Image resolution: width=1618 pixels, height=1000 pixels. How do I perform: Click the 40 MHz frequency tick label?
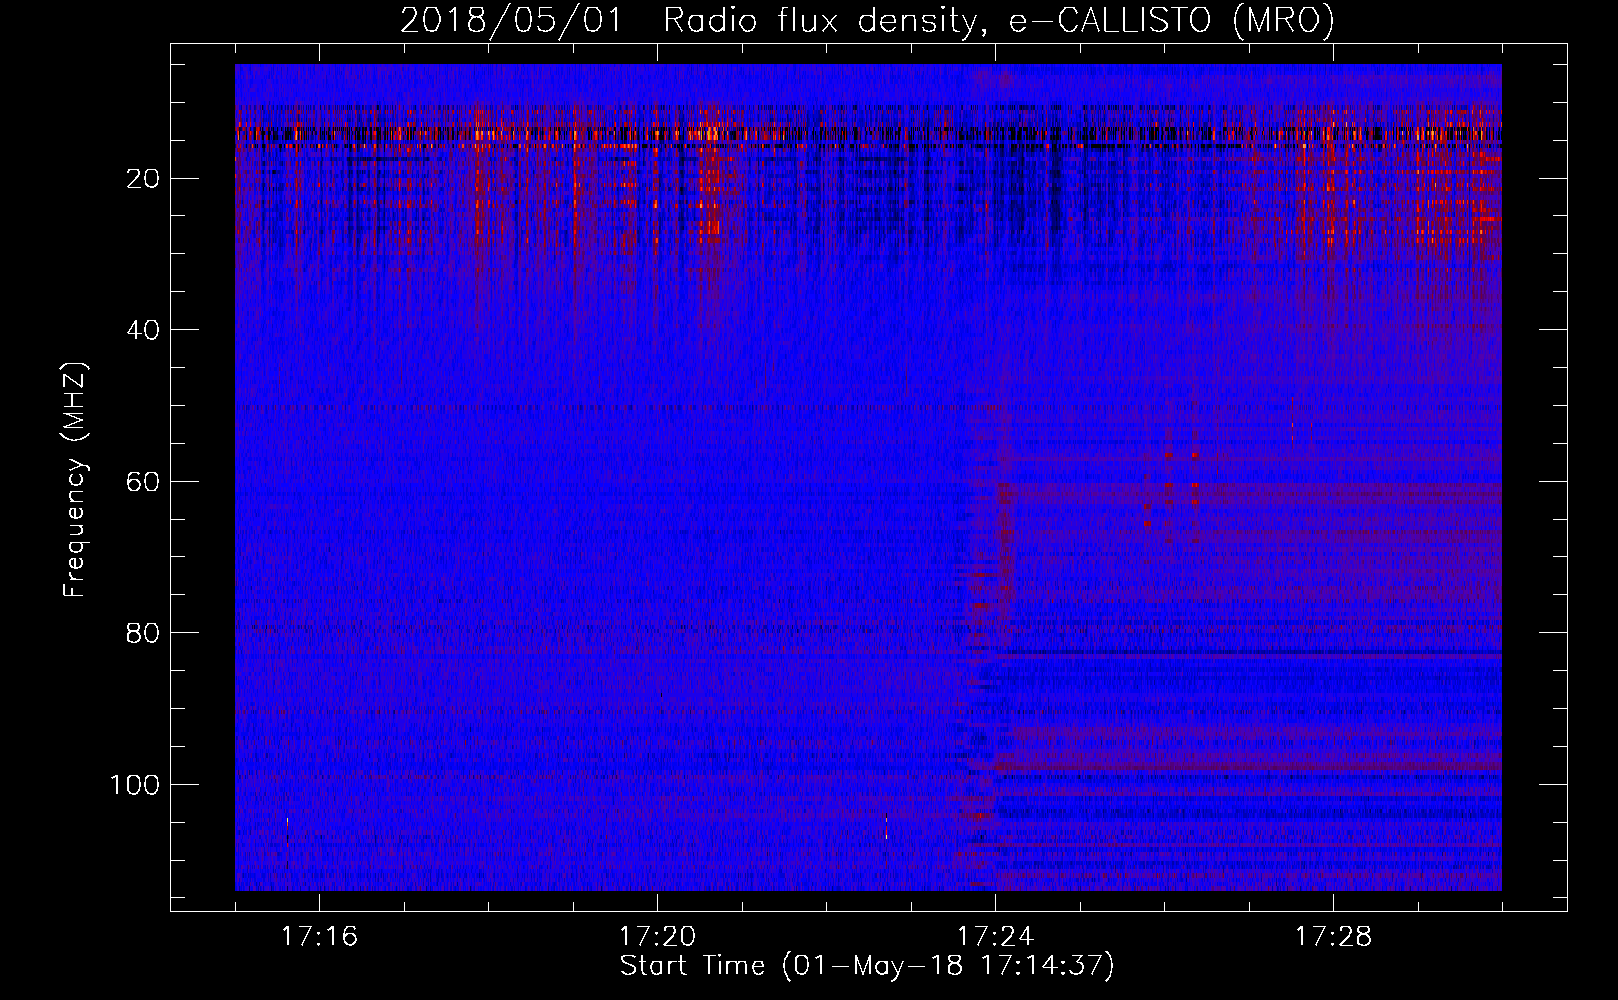point(143,330)
